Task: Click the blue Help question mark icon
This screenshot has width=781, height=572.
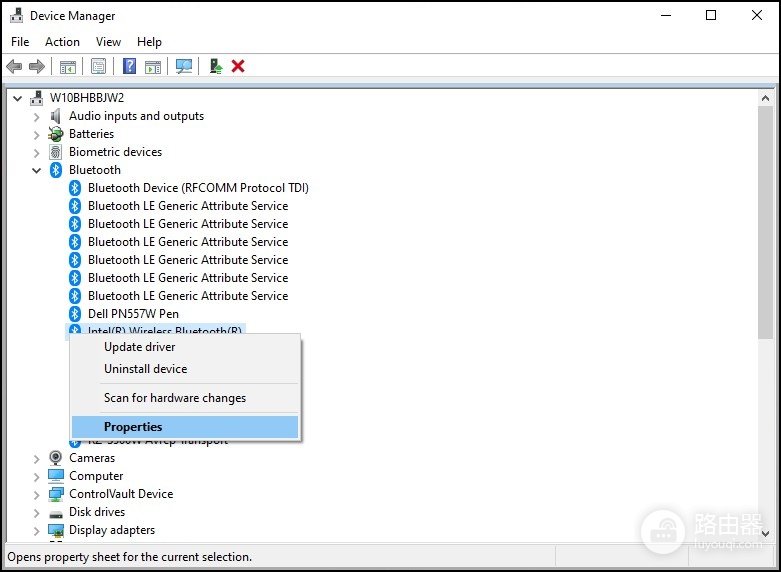Action: (x=130, y=66)
